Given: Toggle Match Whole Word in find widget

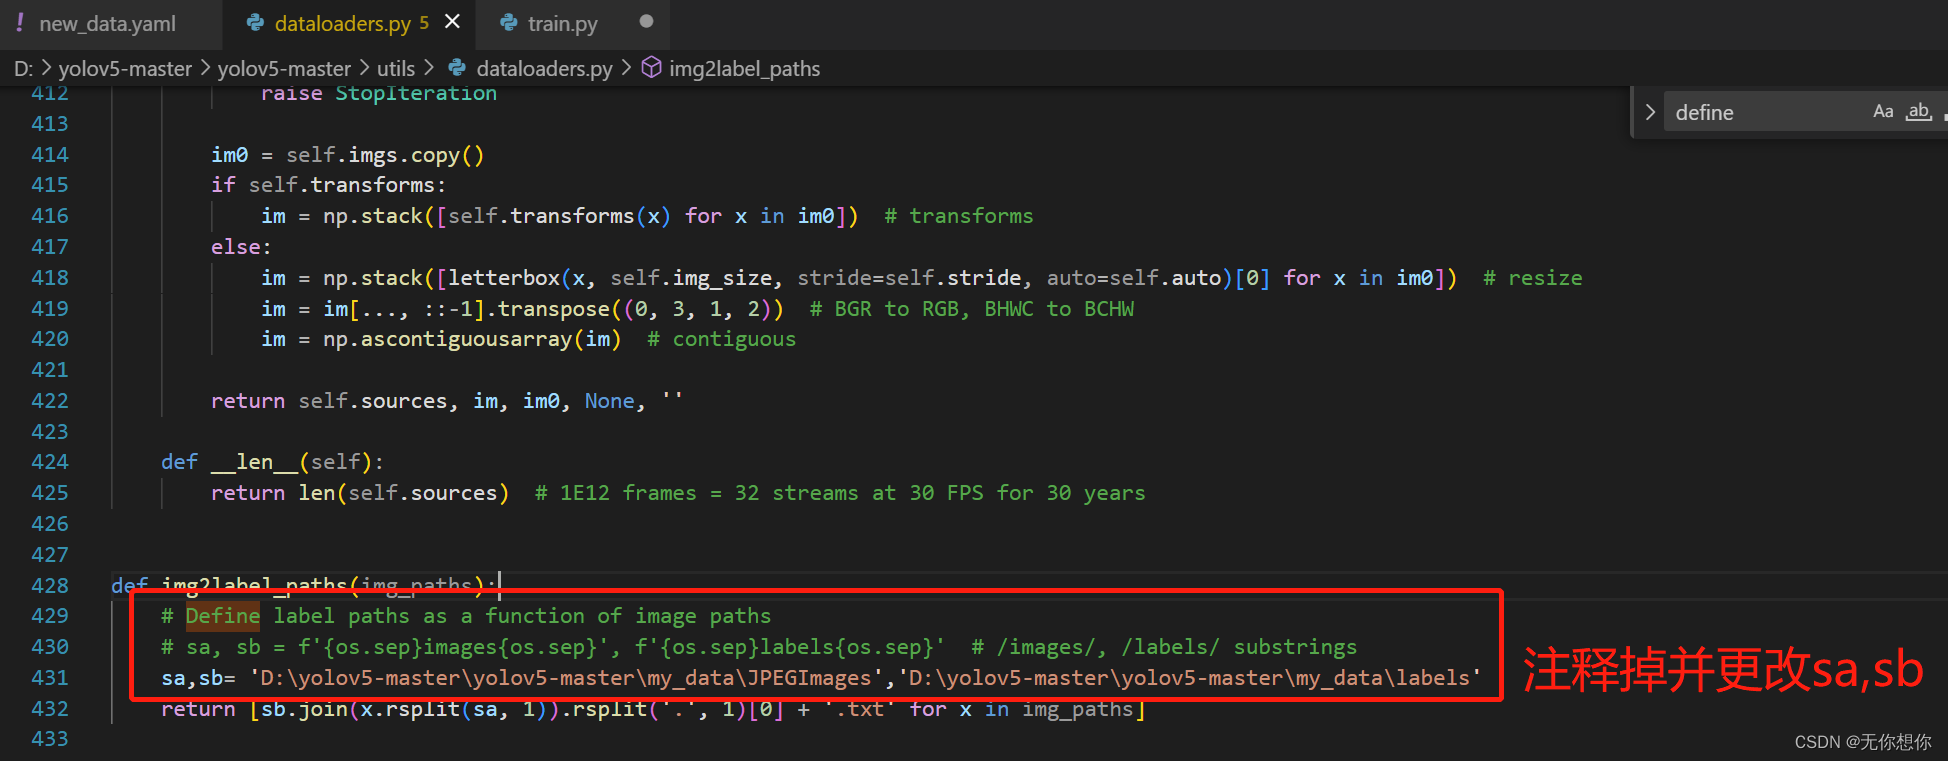Looking at the screenshot, I should tap(1918, 112).
